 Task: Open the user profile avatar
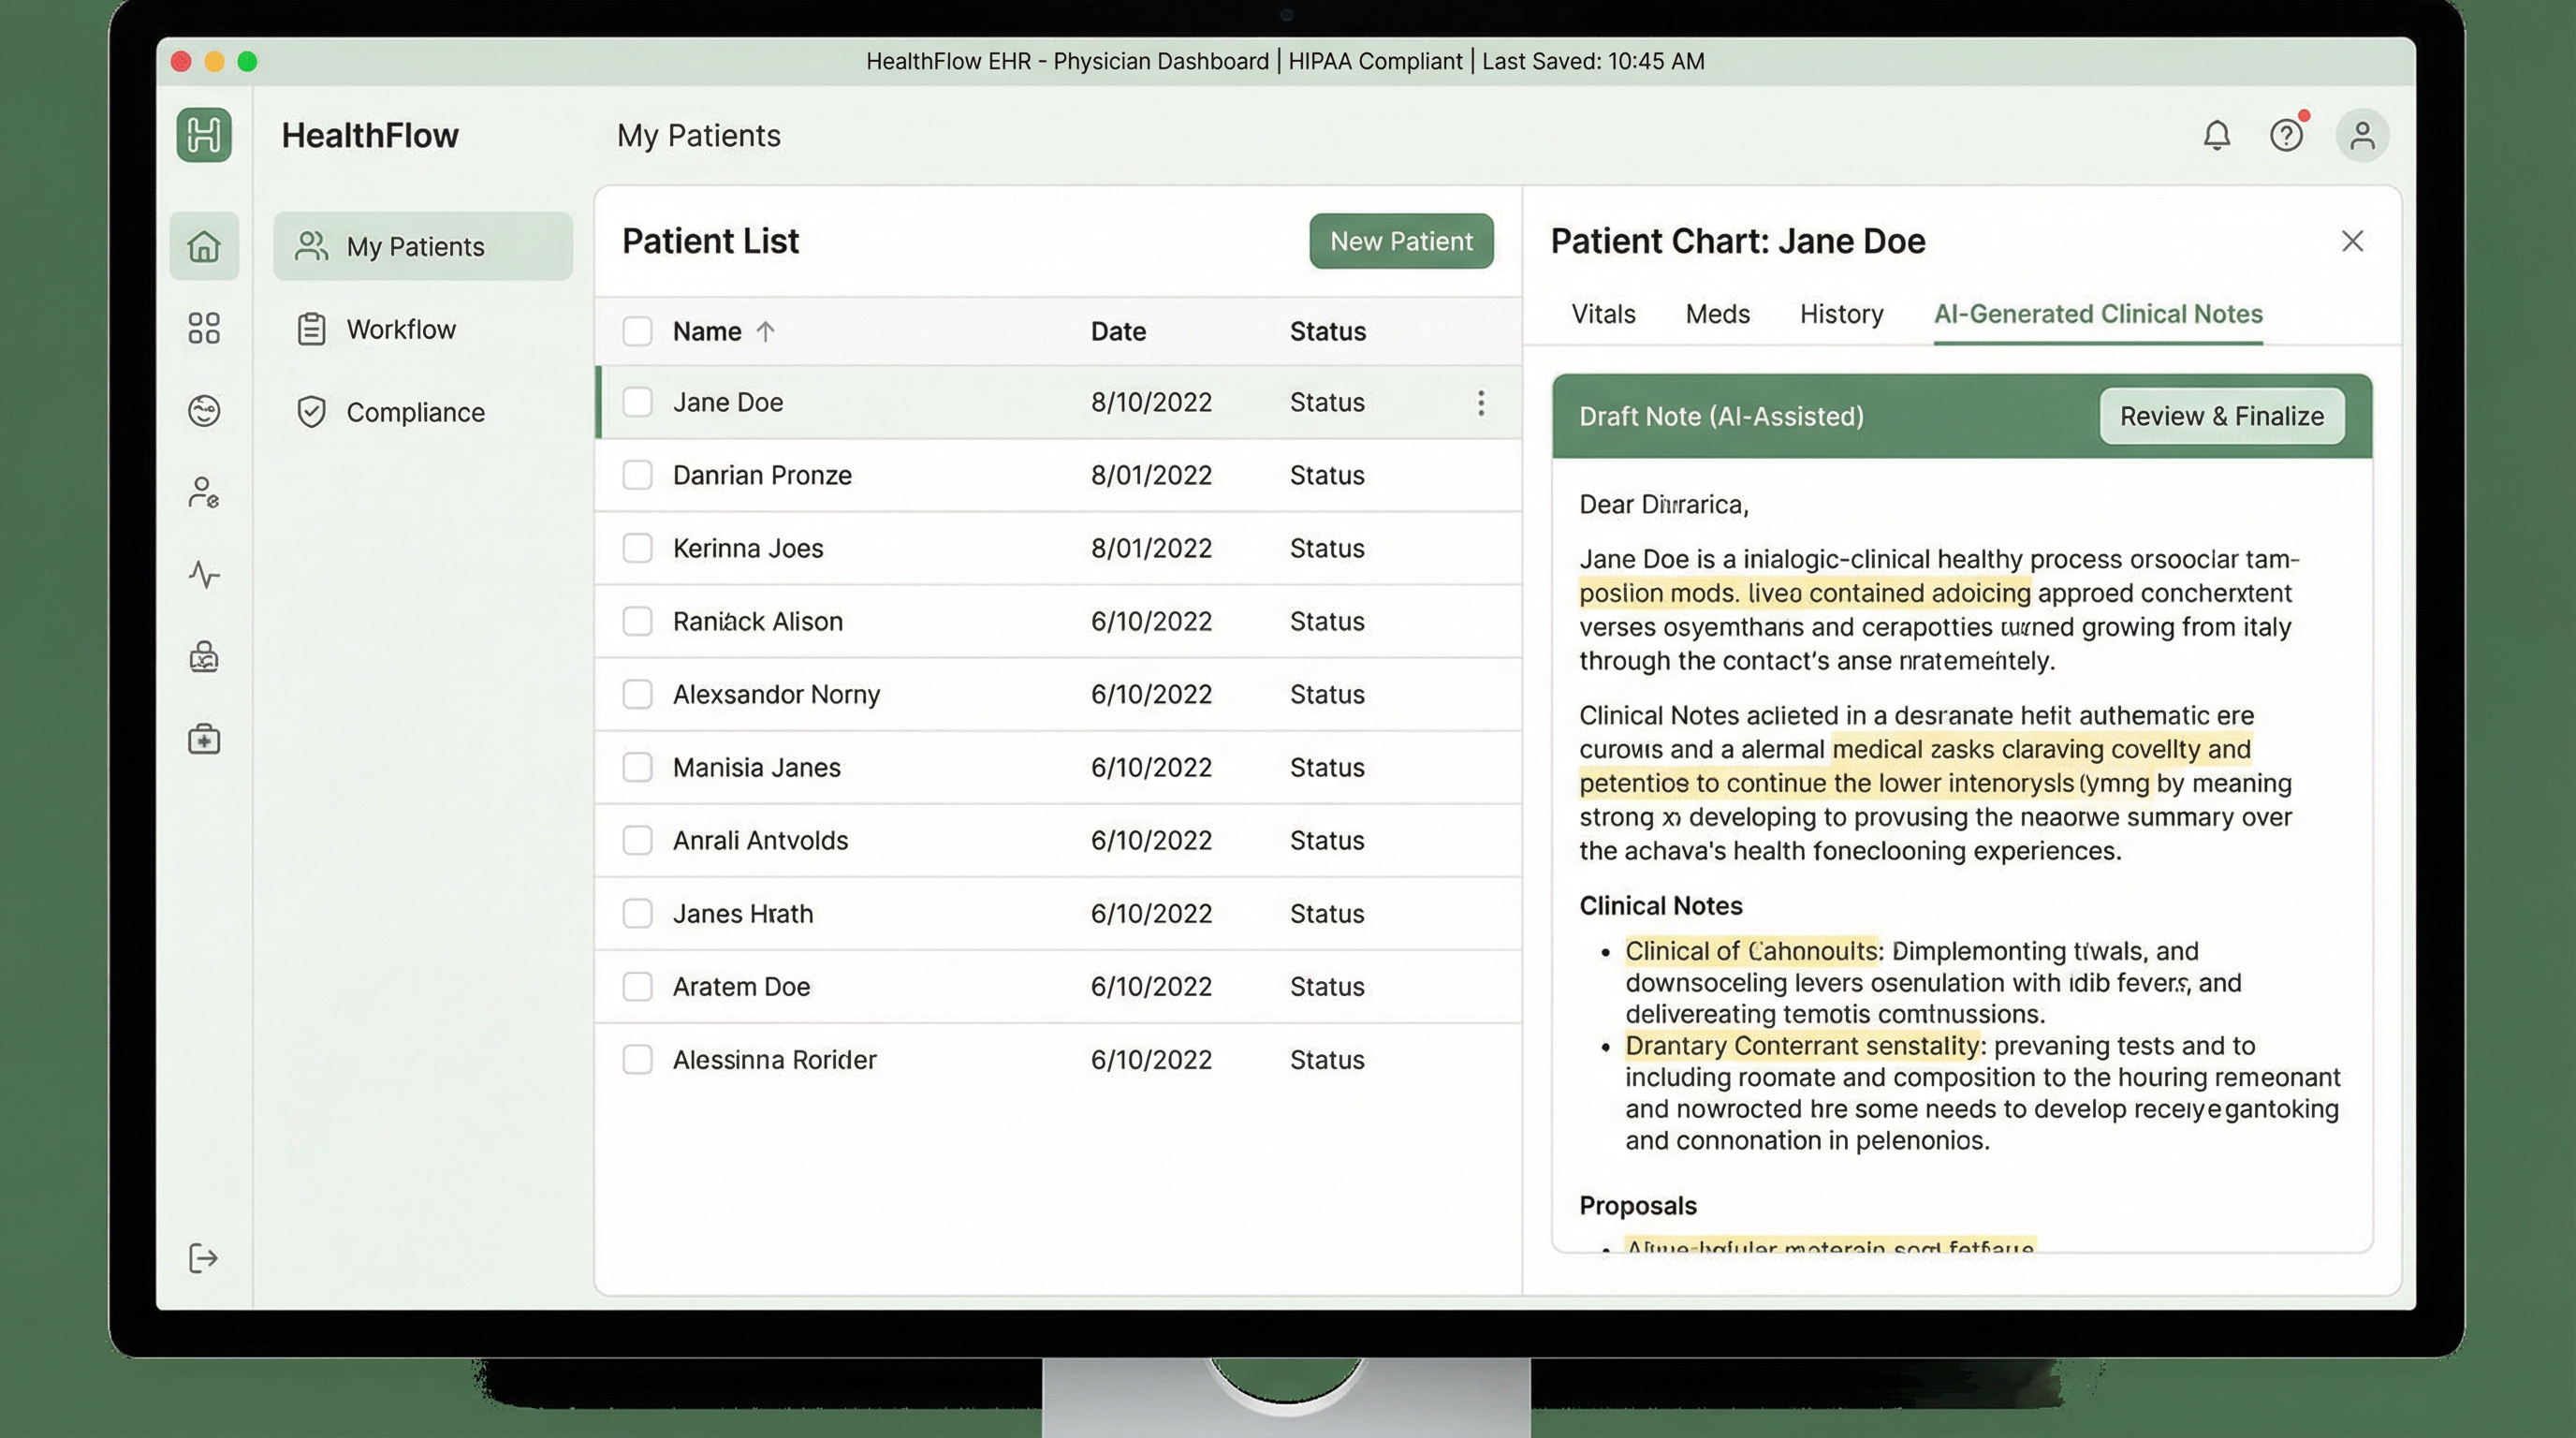(2362, 135)
